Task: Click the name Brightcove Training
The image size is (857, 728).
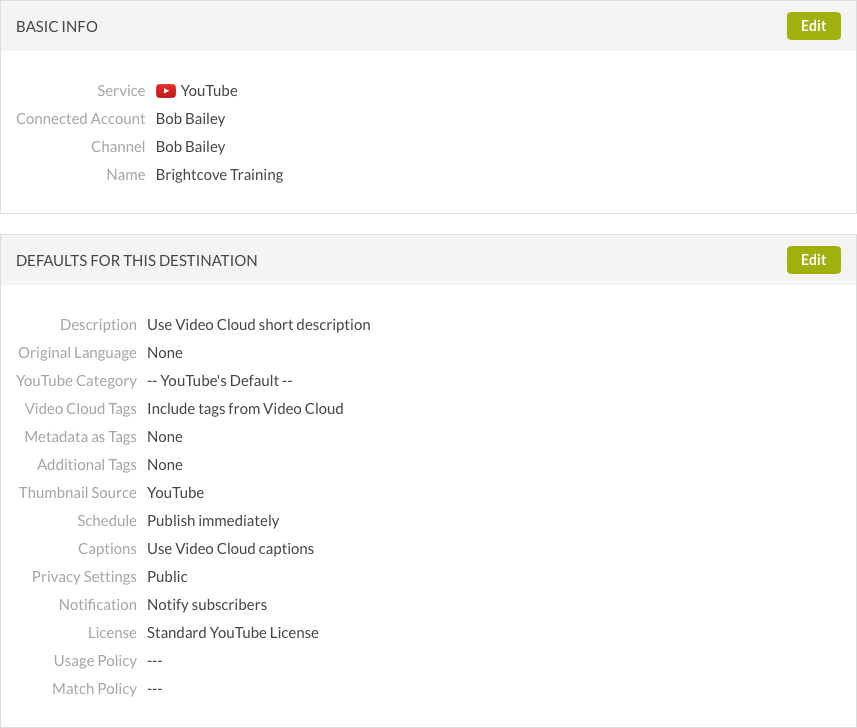Action: [219, 175]
